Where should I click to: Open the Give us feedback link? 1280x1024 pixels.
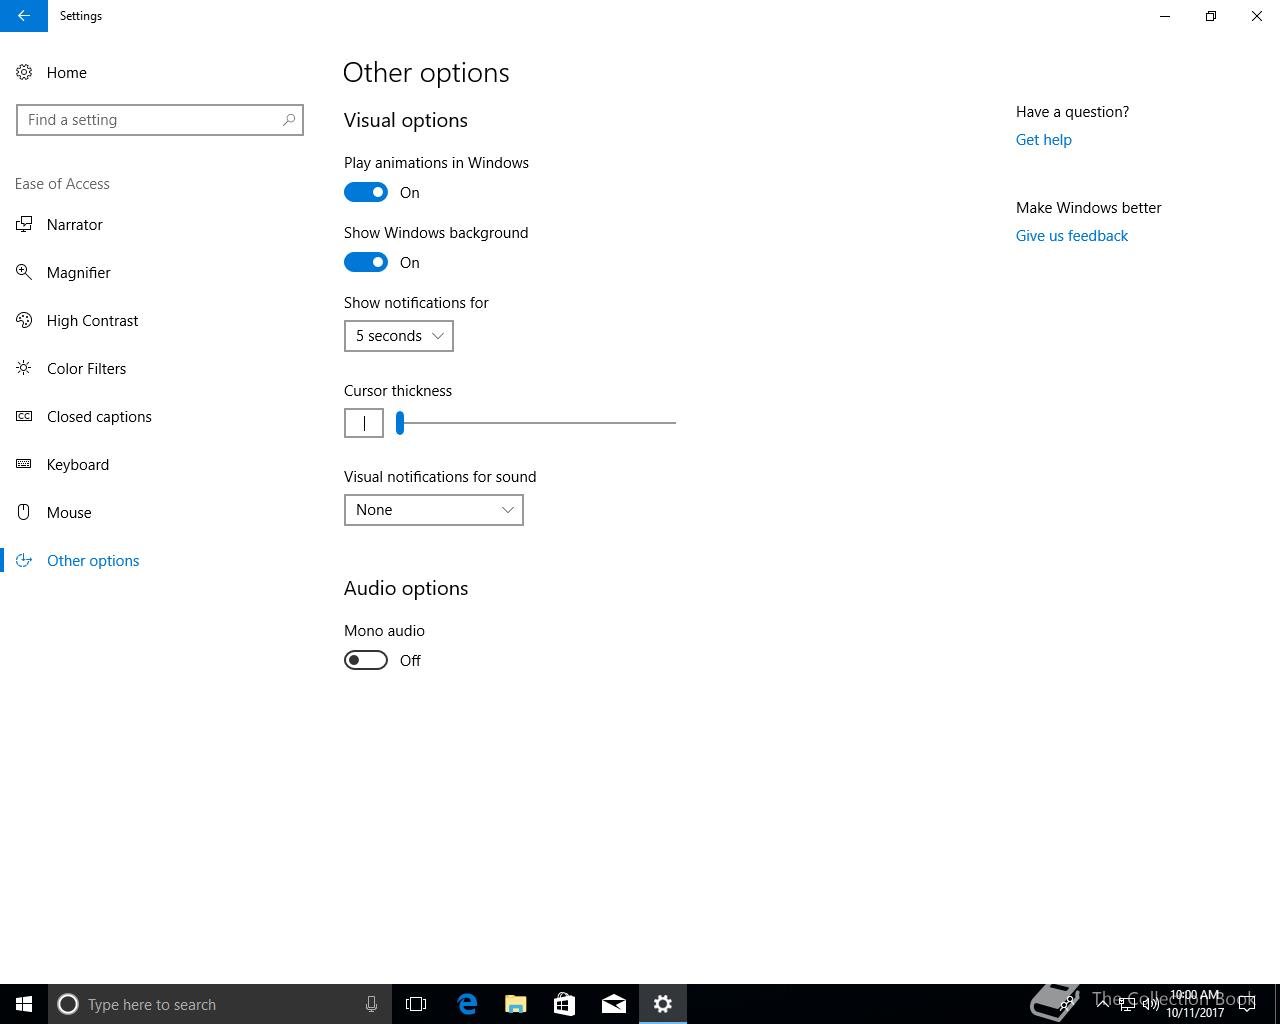pos(1071,236)
